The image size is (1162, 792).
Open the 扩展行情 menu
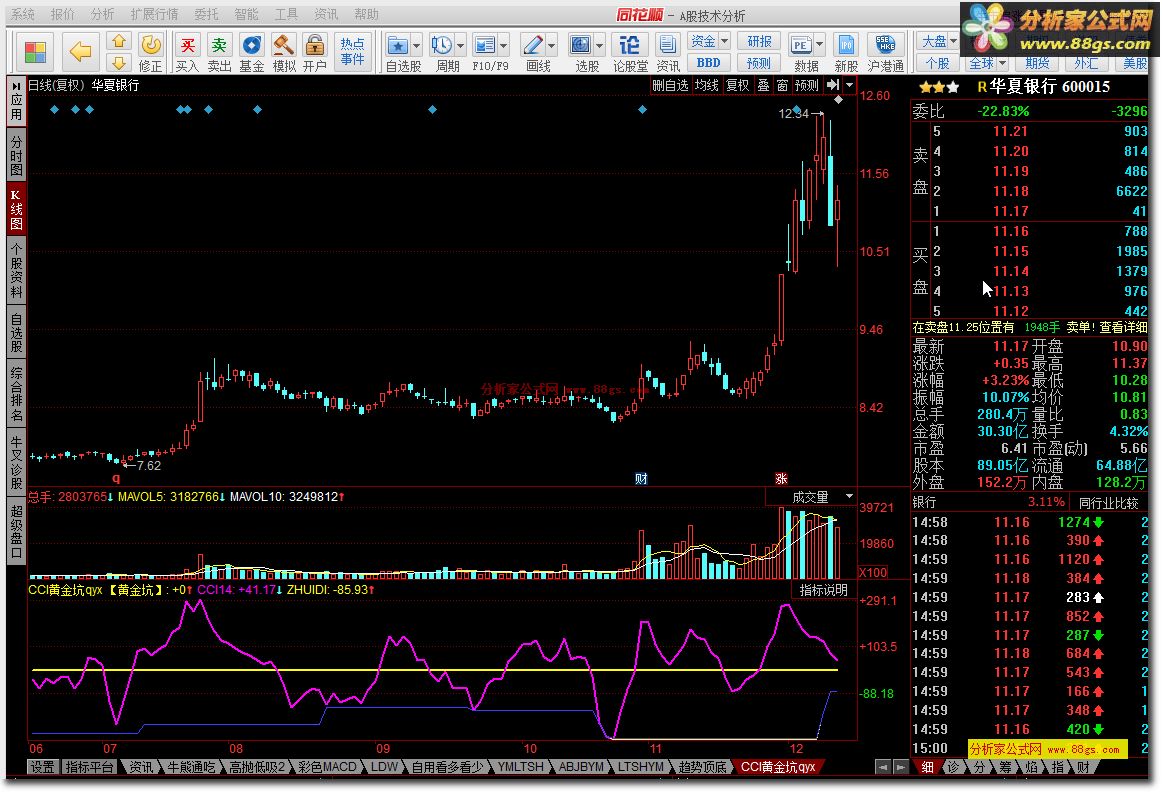[x=155, y=14]
